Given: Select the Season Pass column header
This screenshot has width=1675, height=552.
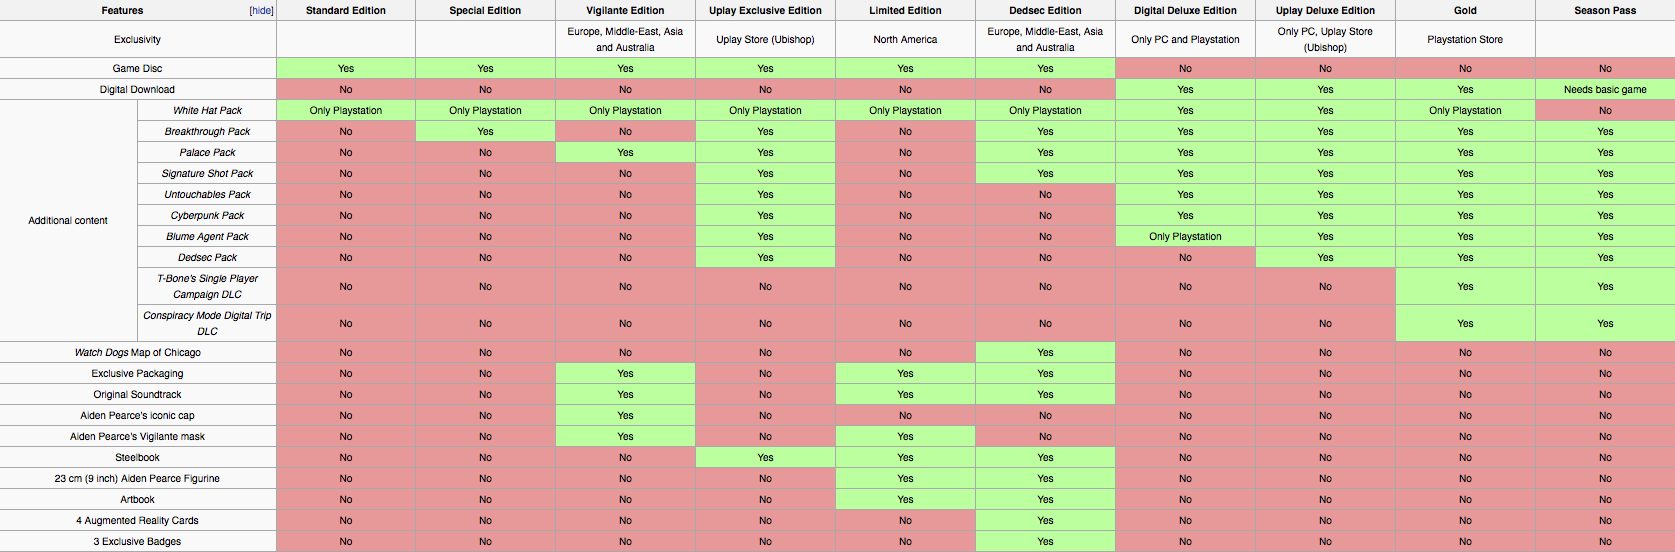Looking at the screenshot, I should [x=1605, y=10].
